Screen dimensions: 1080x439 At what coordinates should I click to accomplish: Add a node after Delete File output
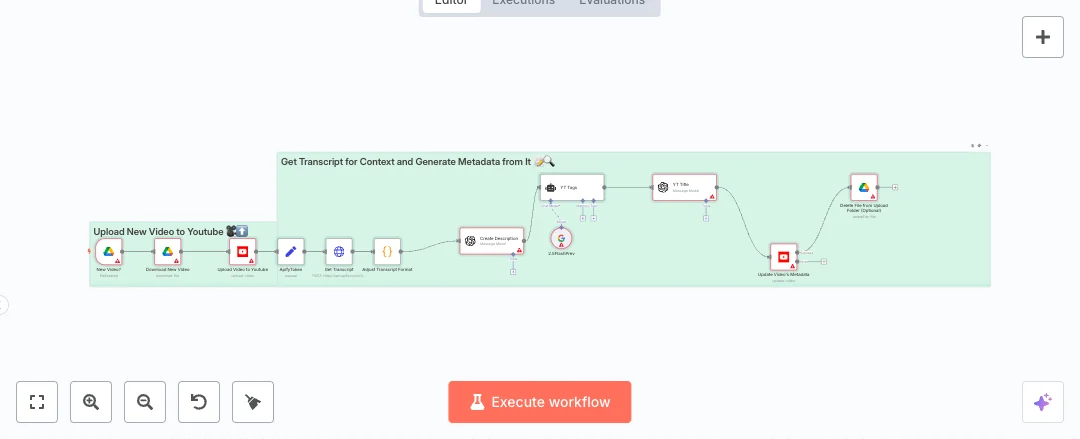[894, 187]
